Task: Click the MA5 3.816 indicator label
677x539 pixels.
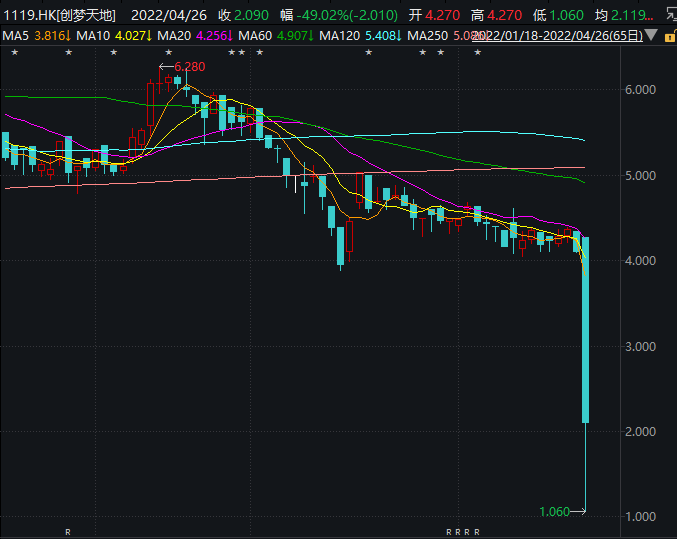Action: pyautogui.click(x=36, y=35)
